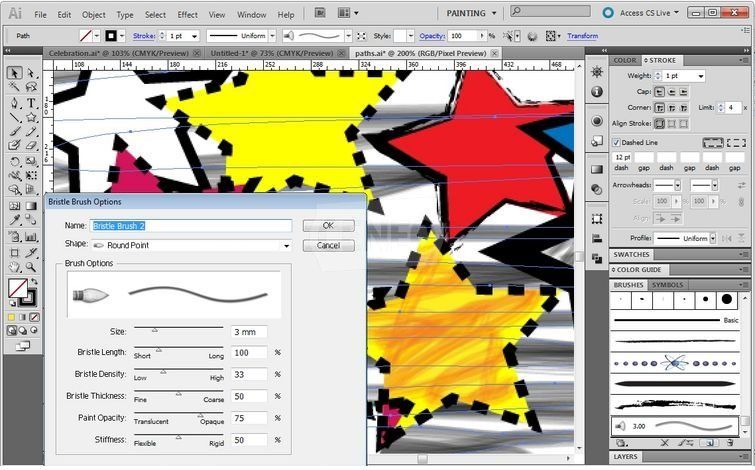Select the Selection arrow tool
This screenshot has width=755, height=470.
[14, 73]
